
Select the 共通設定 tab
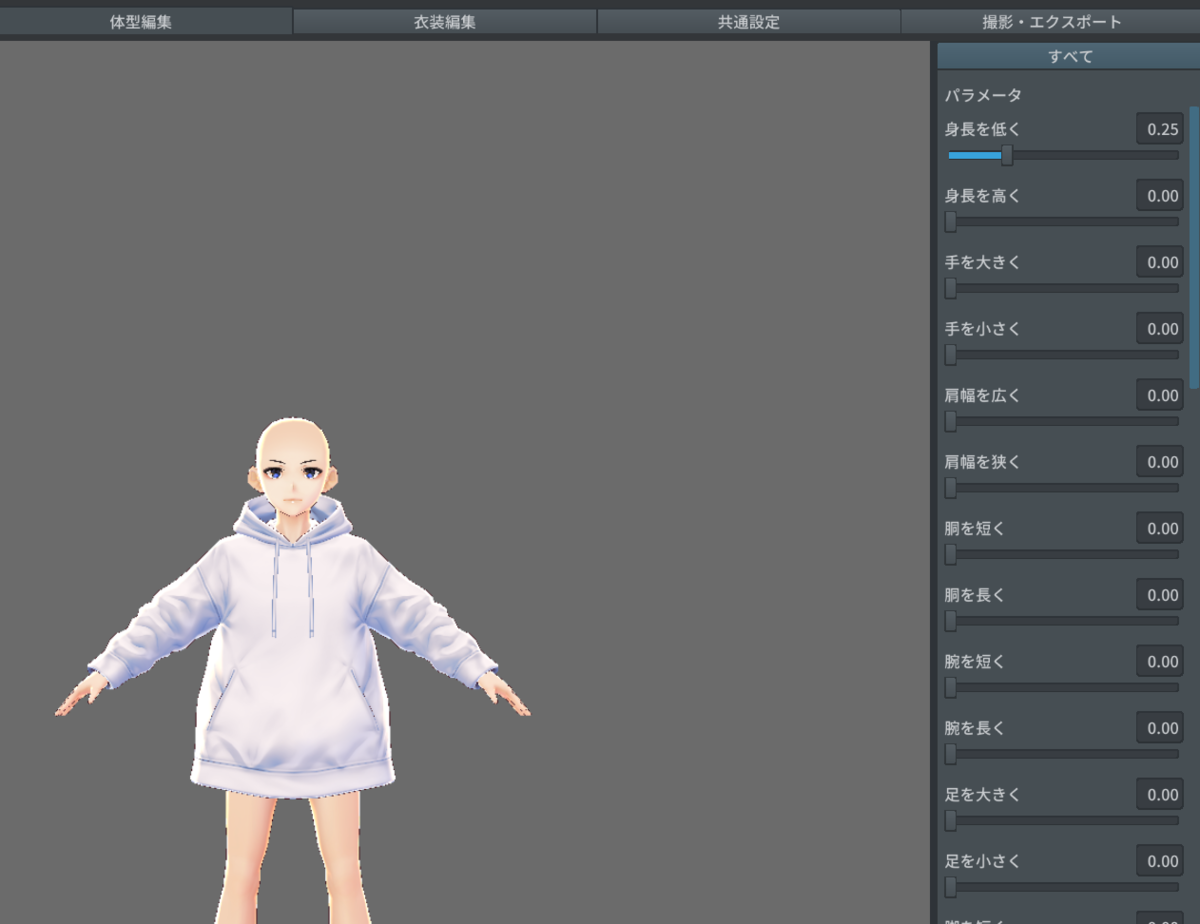click(x=749, y=22)
